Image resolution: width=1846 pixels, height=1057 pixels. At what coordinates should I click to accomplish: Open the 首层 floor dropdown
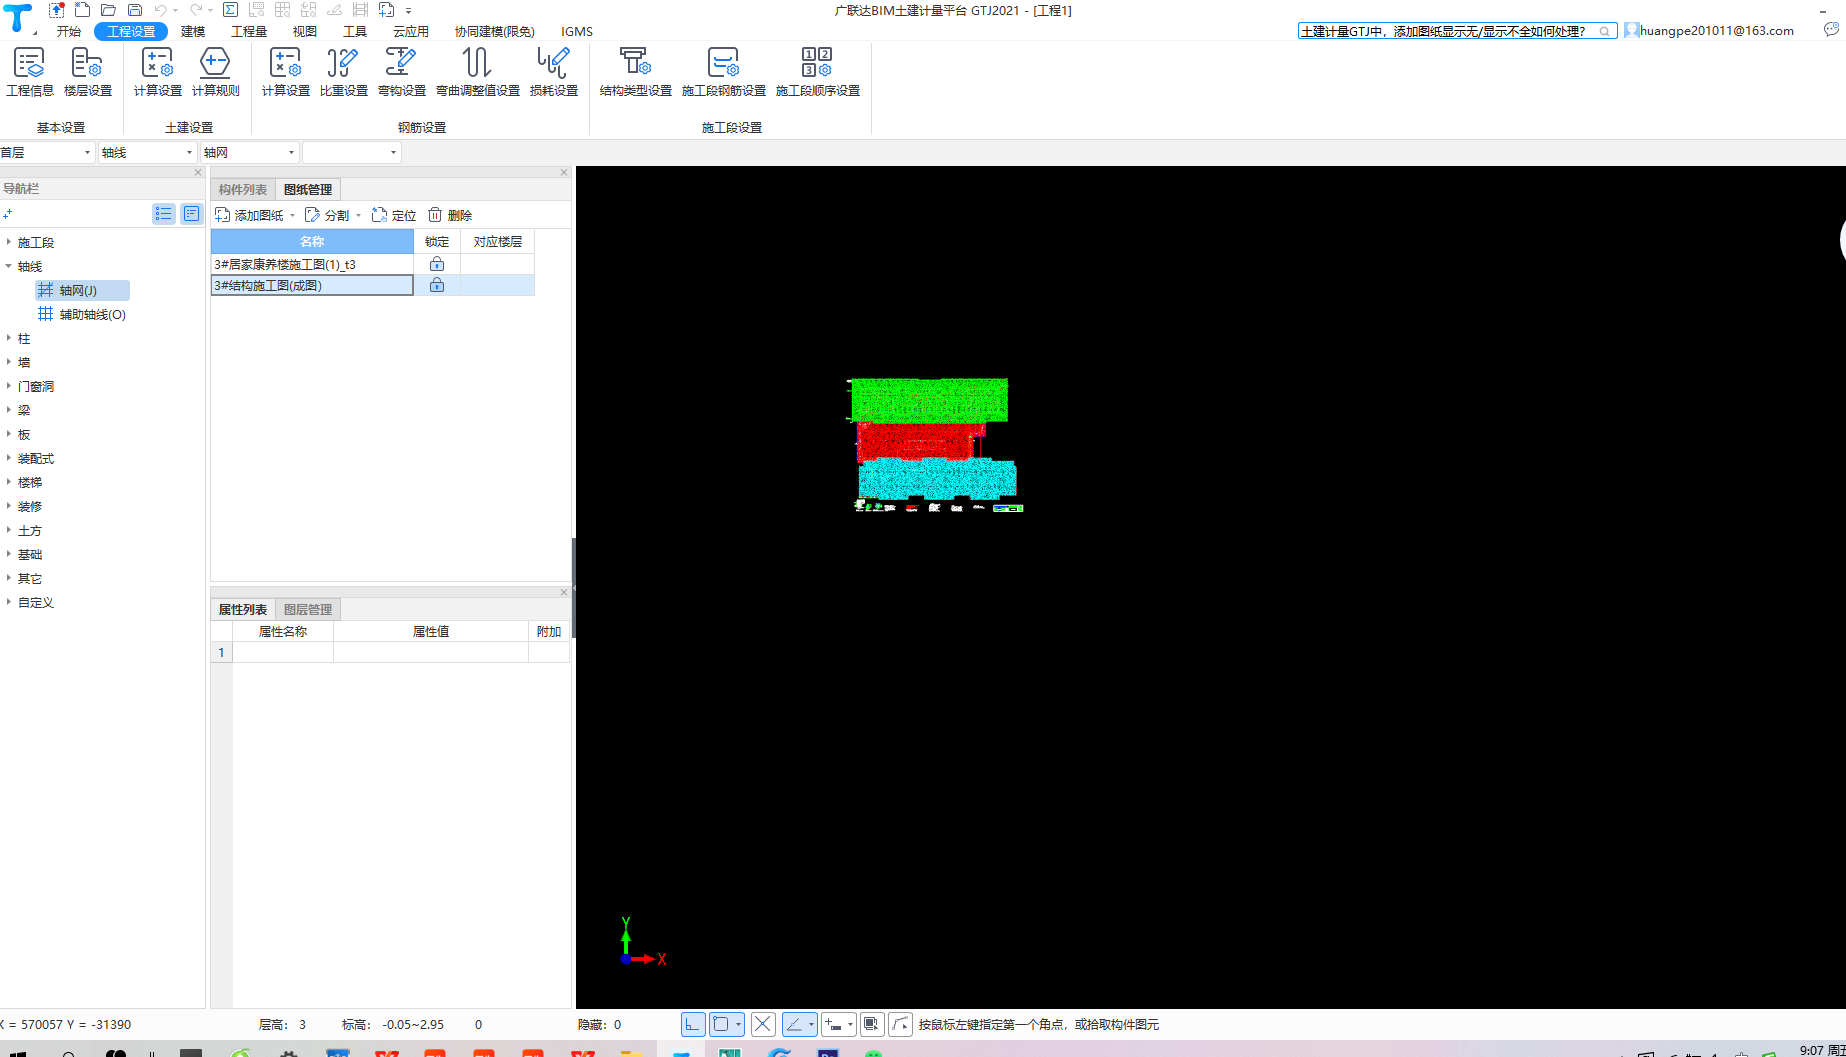[47, 152]
